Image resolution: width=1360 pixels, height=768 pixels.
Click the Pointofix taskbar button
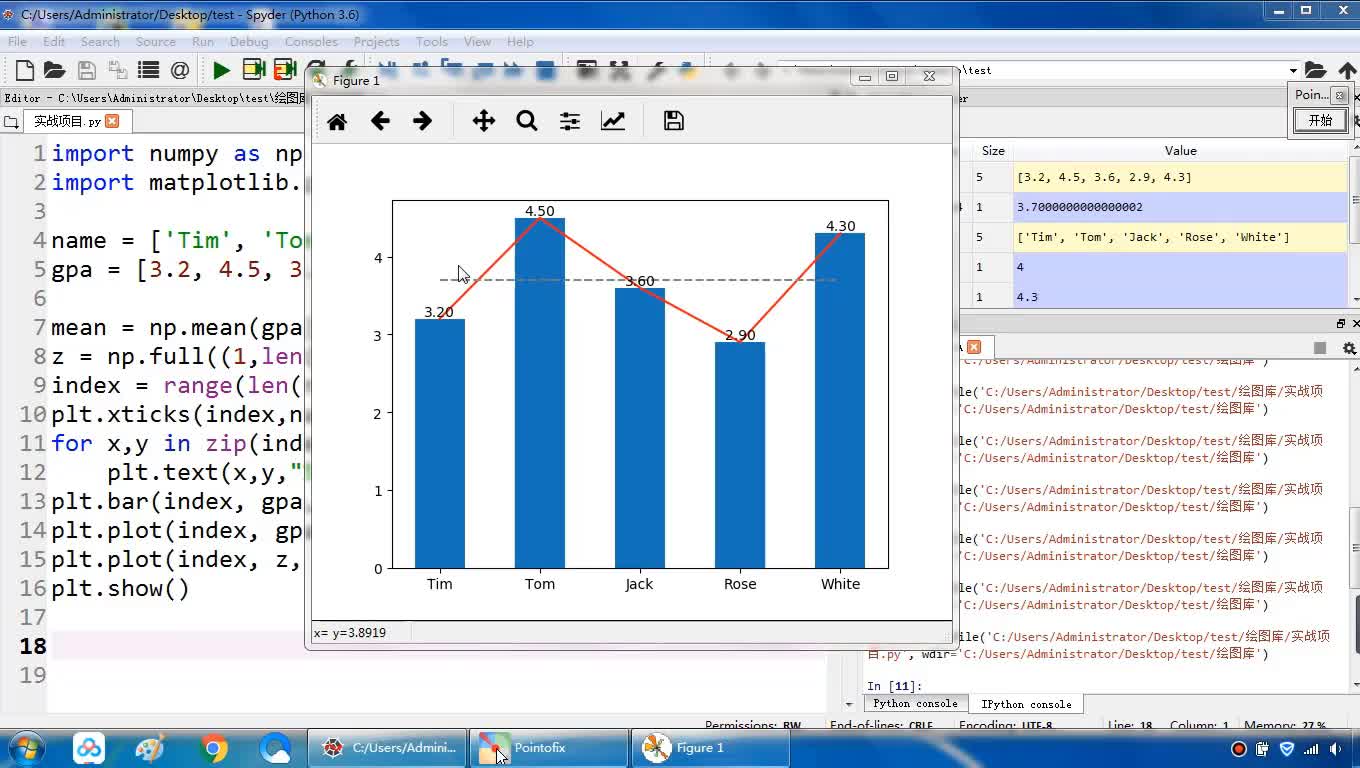pyautogui.click(x=549, y=748)
